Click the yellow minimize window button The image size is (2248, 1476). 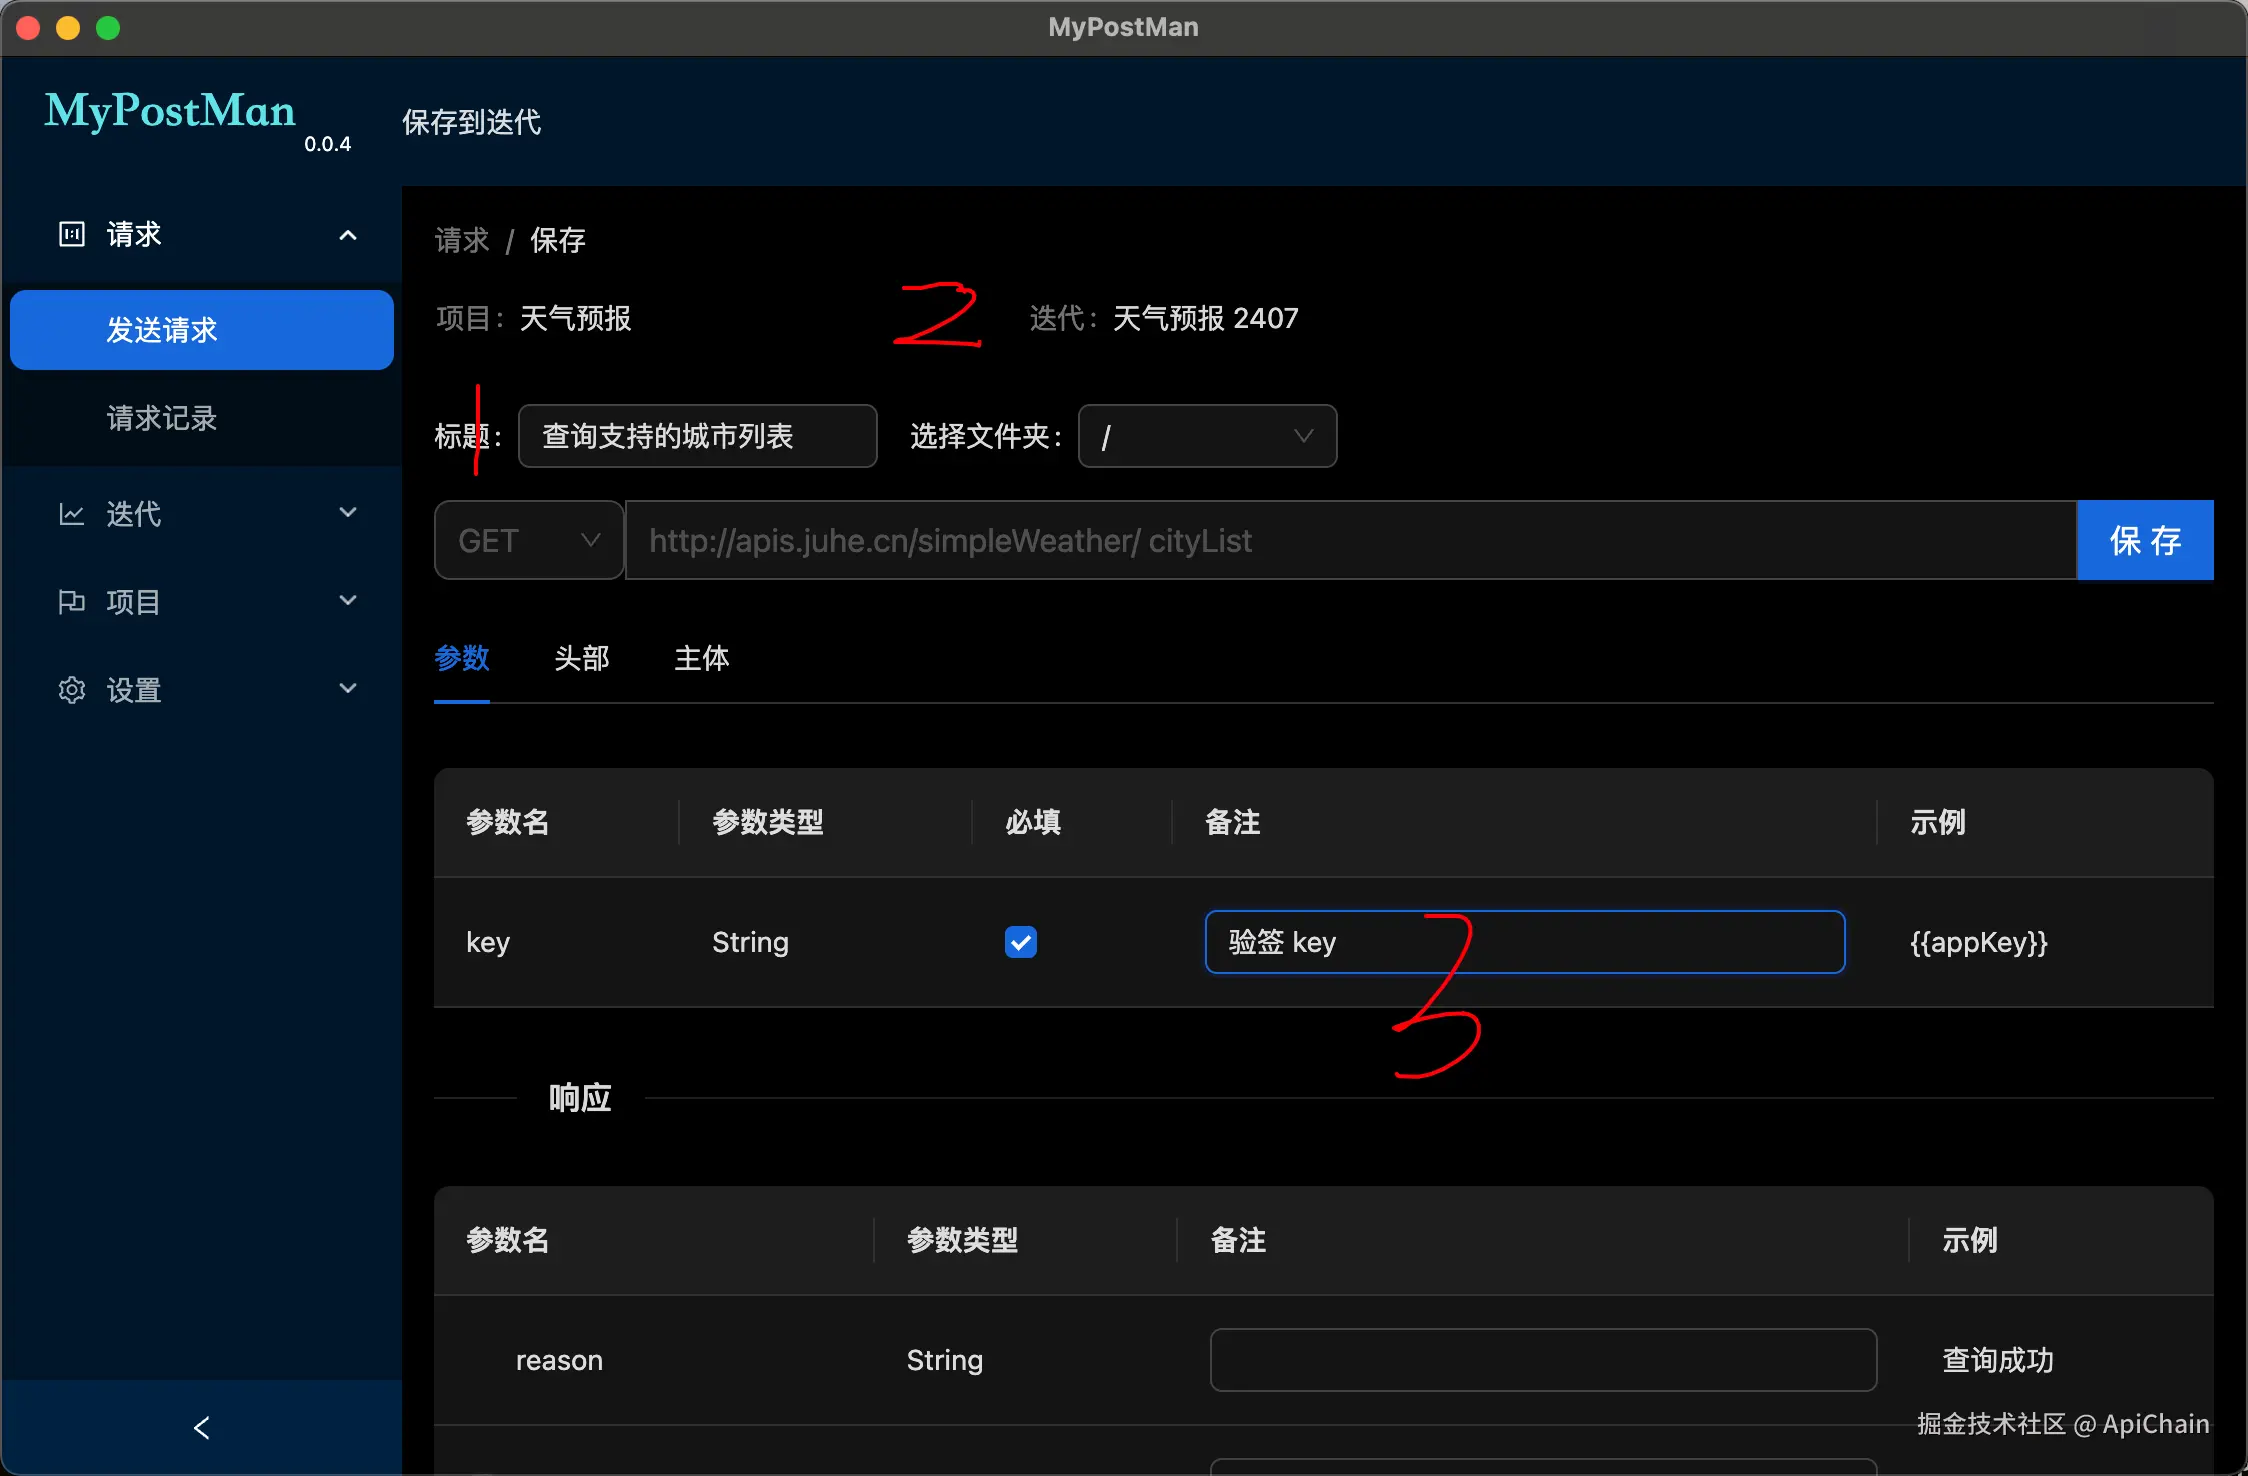pos(68,28)
